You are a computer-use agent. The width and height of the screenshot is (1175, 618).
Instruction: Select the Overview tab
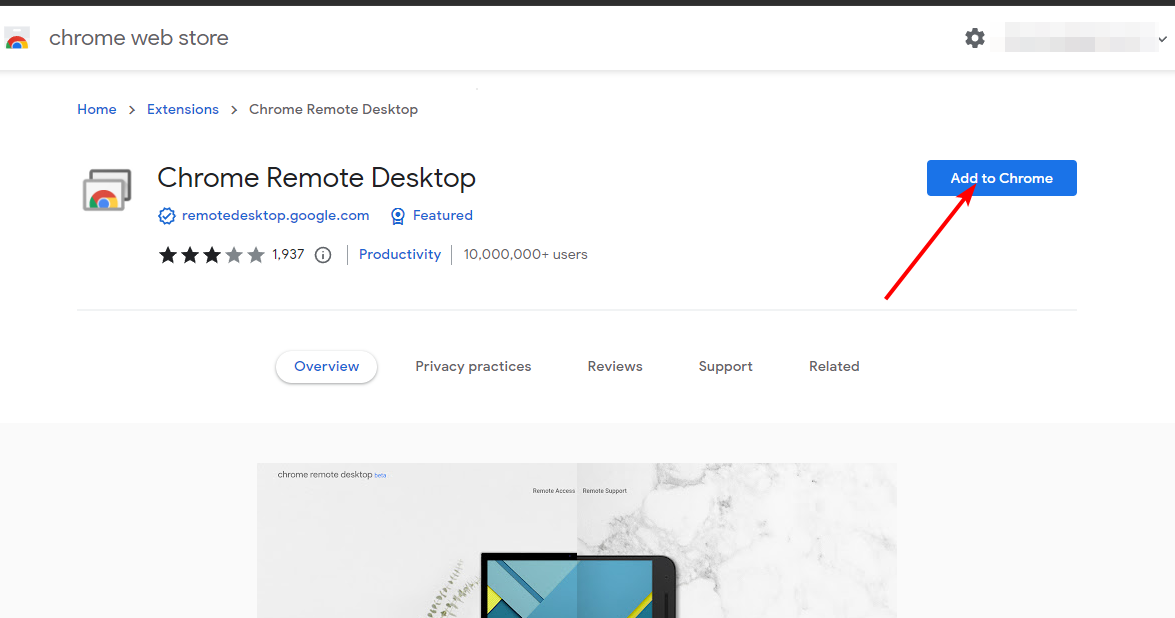click(x=326, y=366)
